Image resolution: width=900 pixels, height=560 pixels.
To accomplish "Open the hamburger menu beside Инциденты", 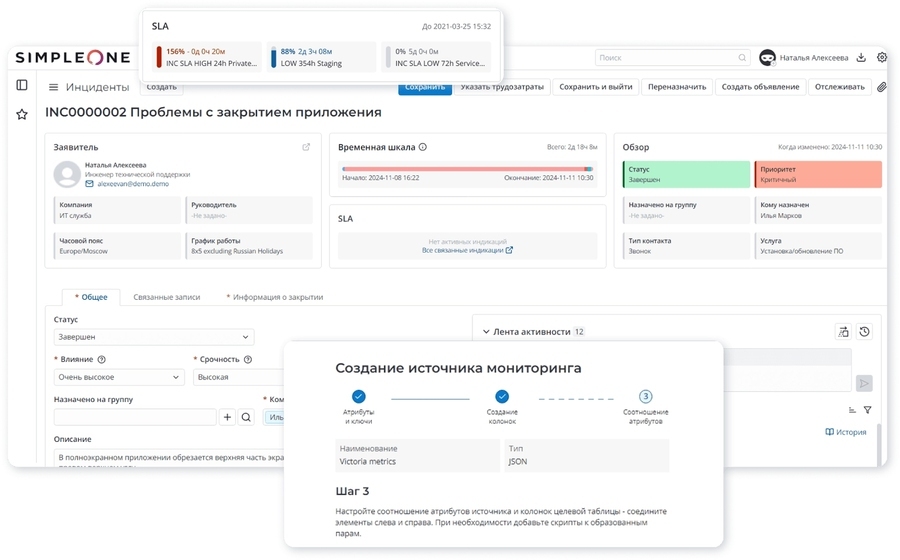I will point(53,88).
